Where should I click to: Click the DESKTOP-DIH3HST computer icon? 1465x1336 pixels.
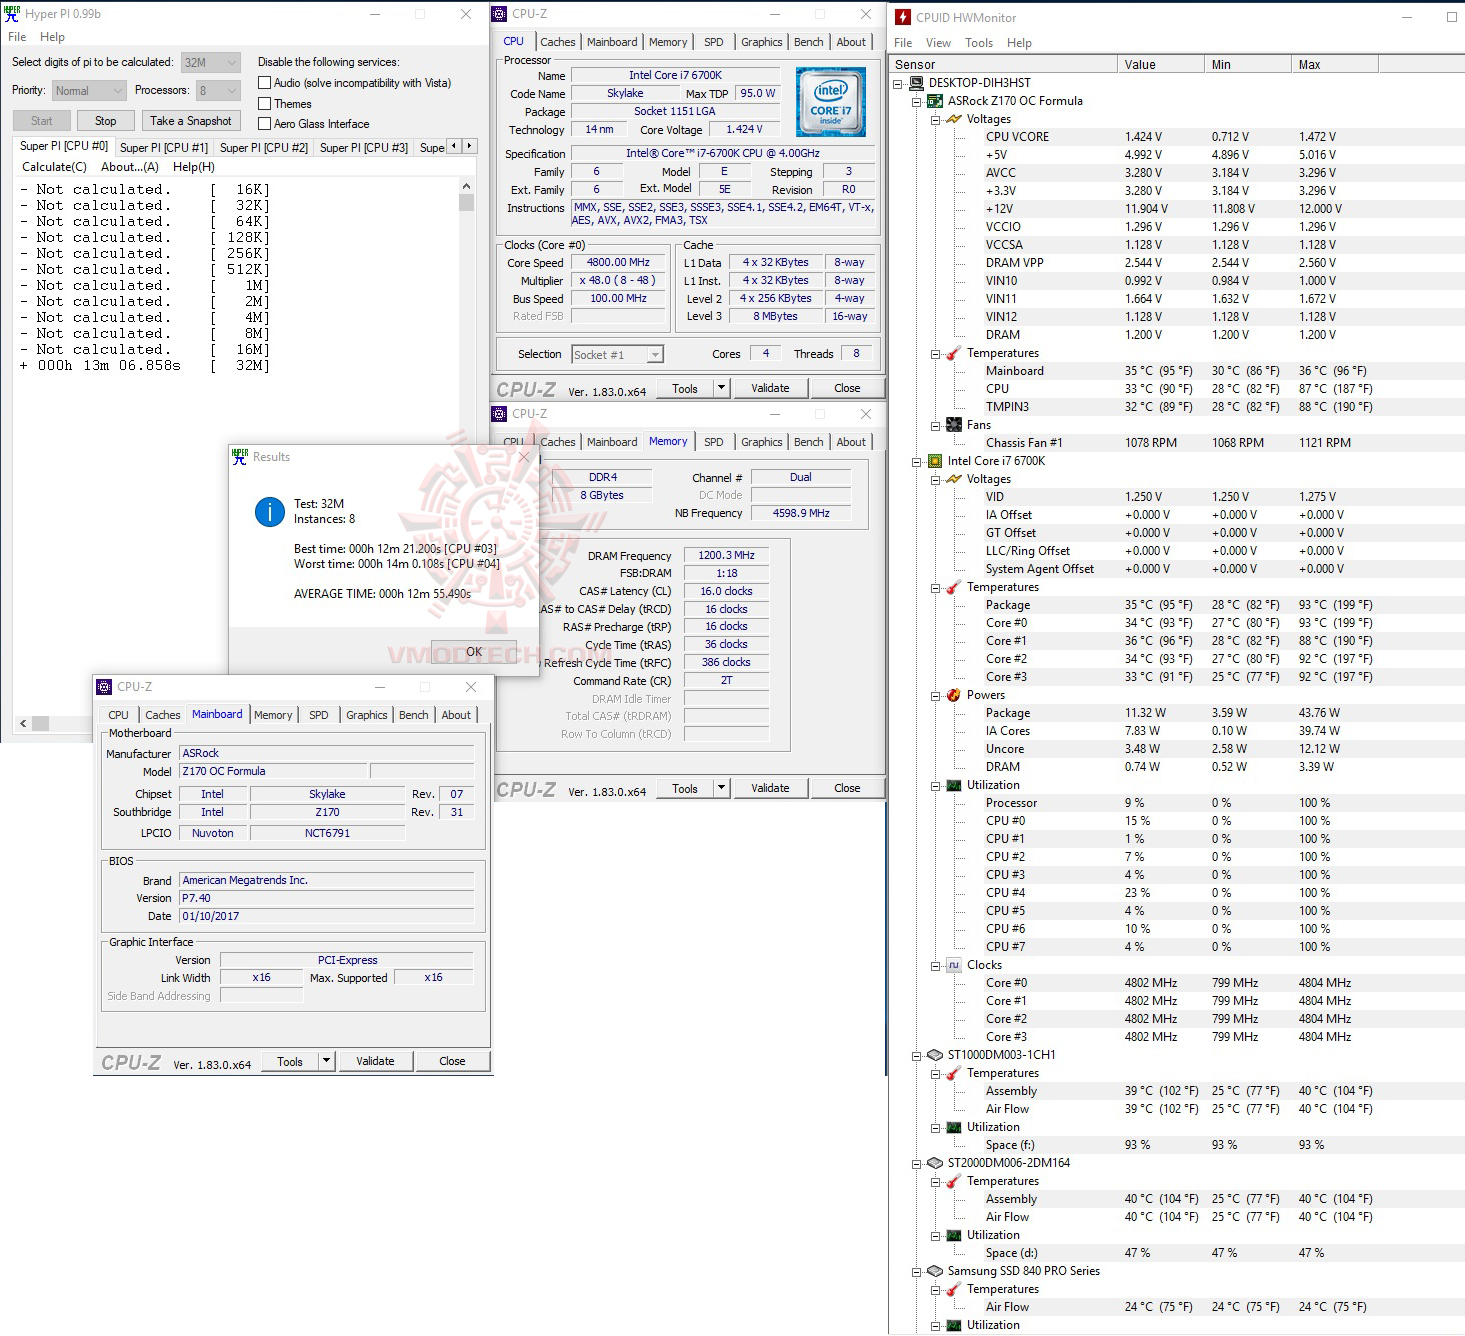click(916, 83)
